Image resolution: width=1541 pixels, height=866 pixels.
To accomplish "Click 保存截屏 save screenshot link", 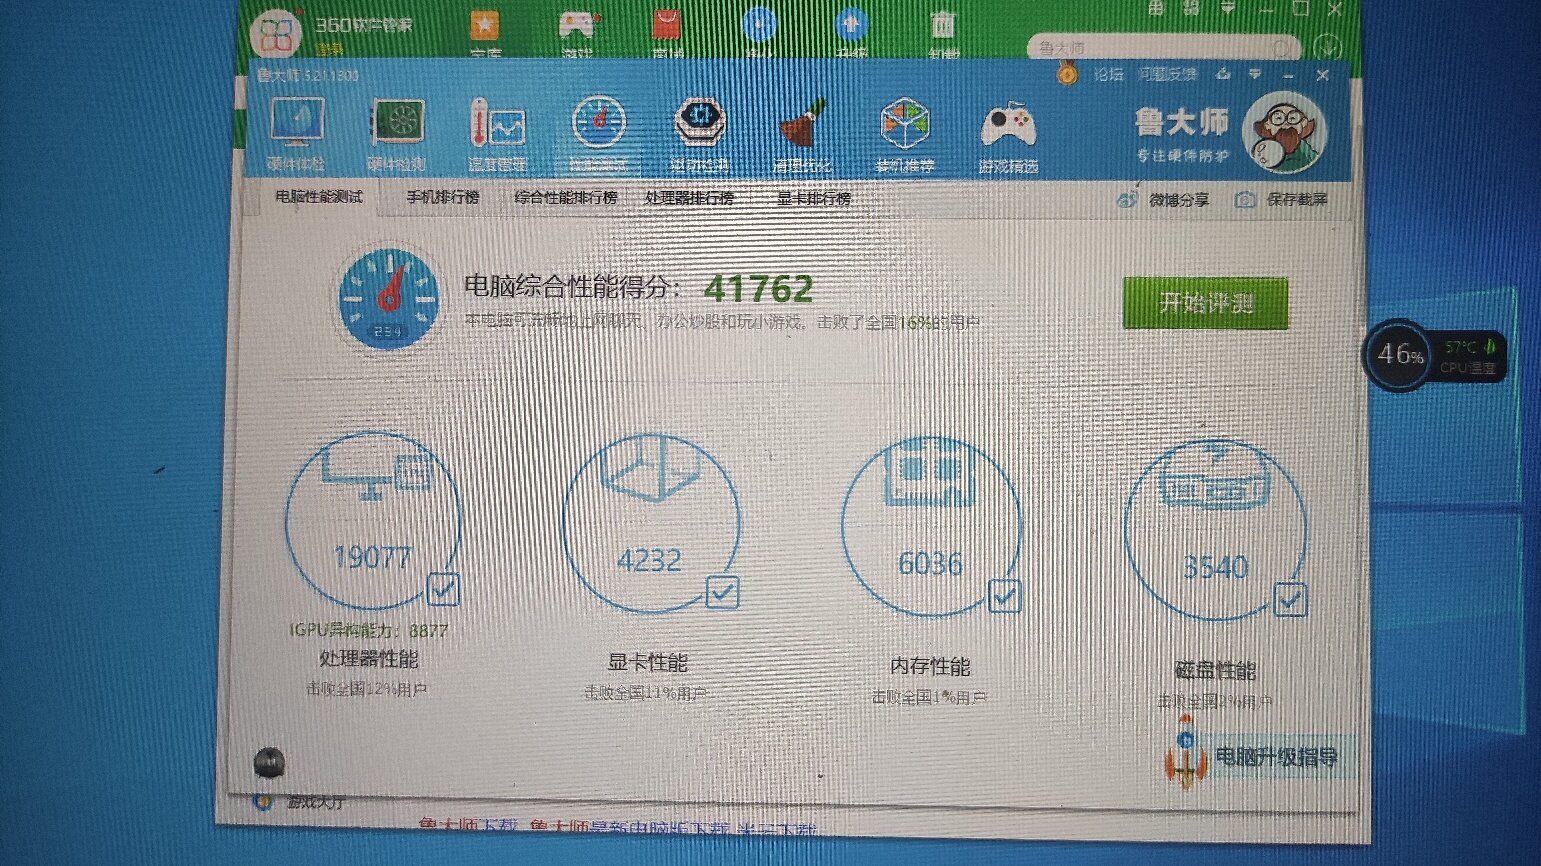I will (x=1283, y=200).
